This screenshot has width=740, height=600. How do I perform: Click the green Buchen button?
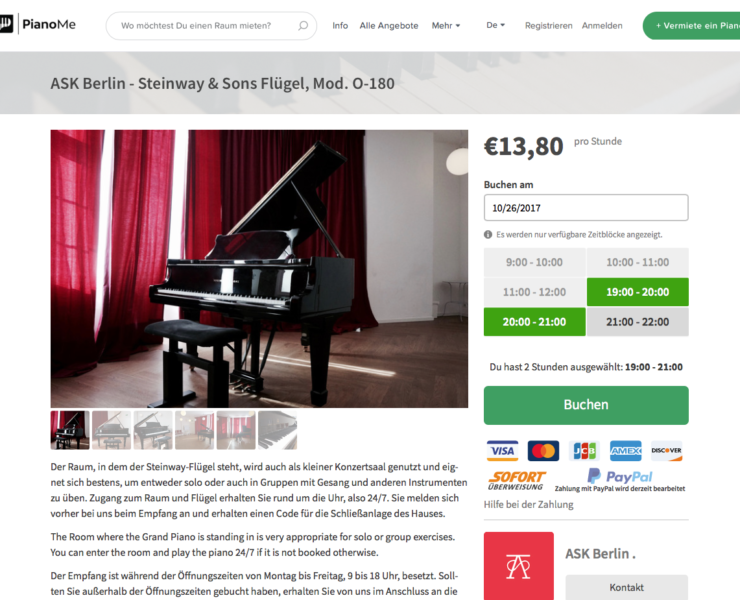586,405
